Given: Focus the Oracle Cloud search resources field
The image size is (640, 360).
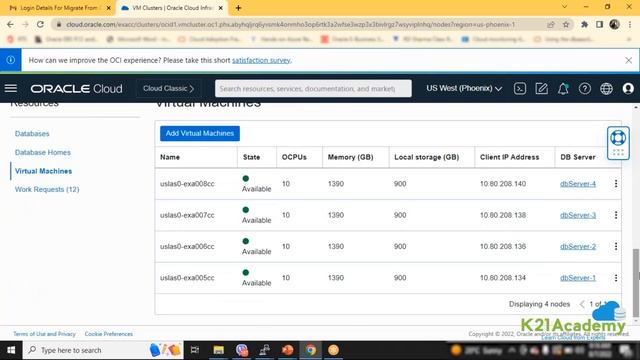Looking at the screenshot, I should pos(313,88).
